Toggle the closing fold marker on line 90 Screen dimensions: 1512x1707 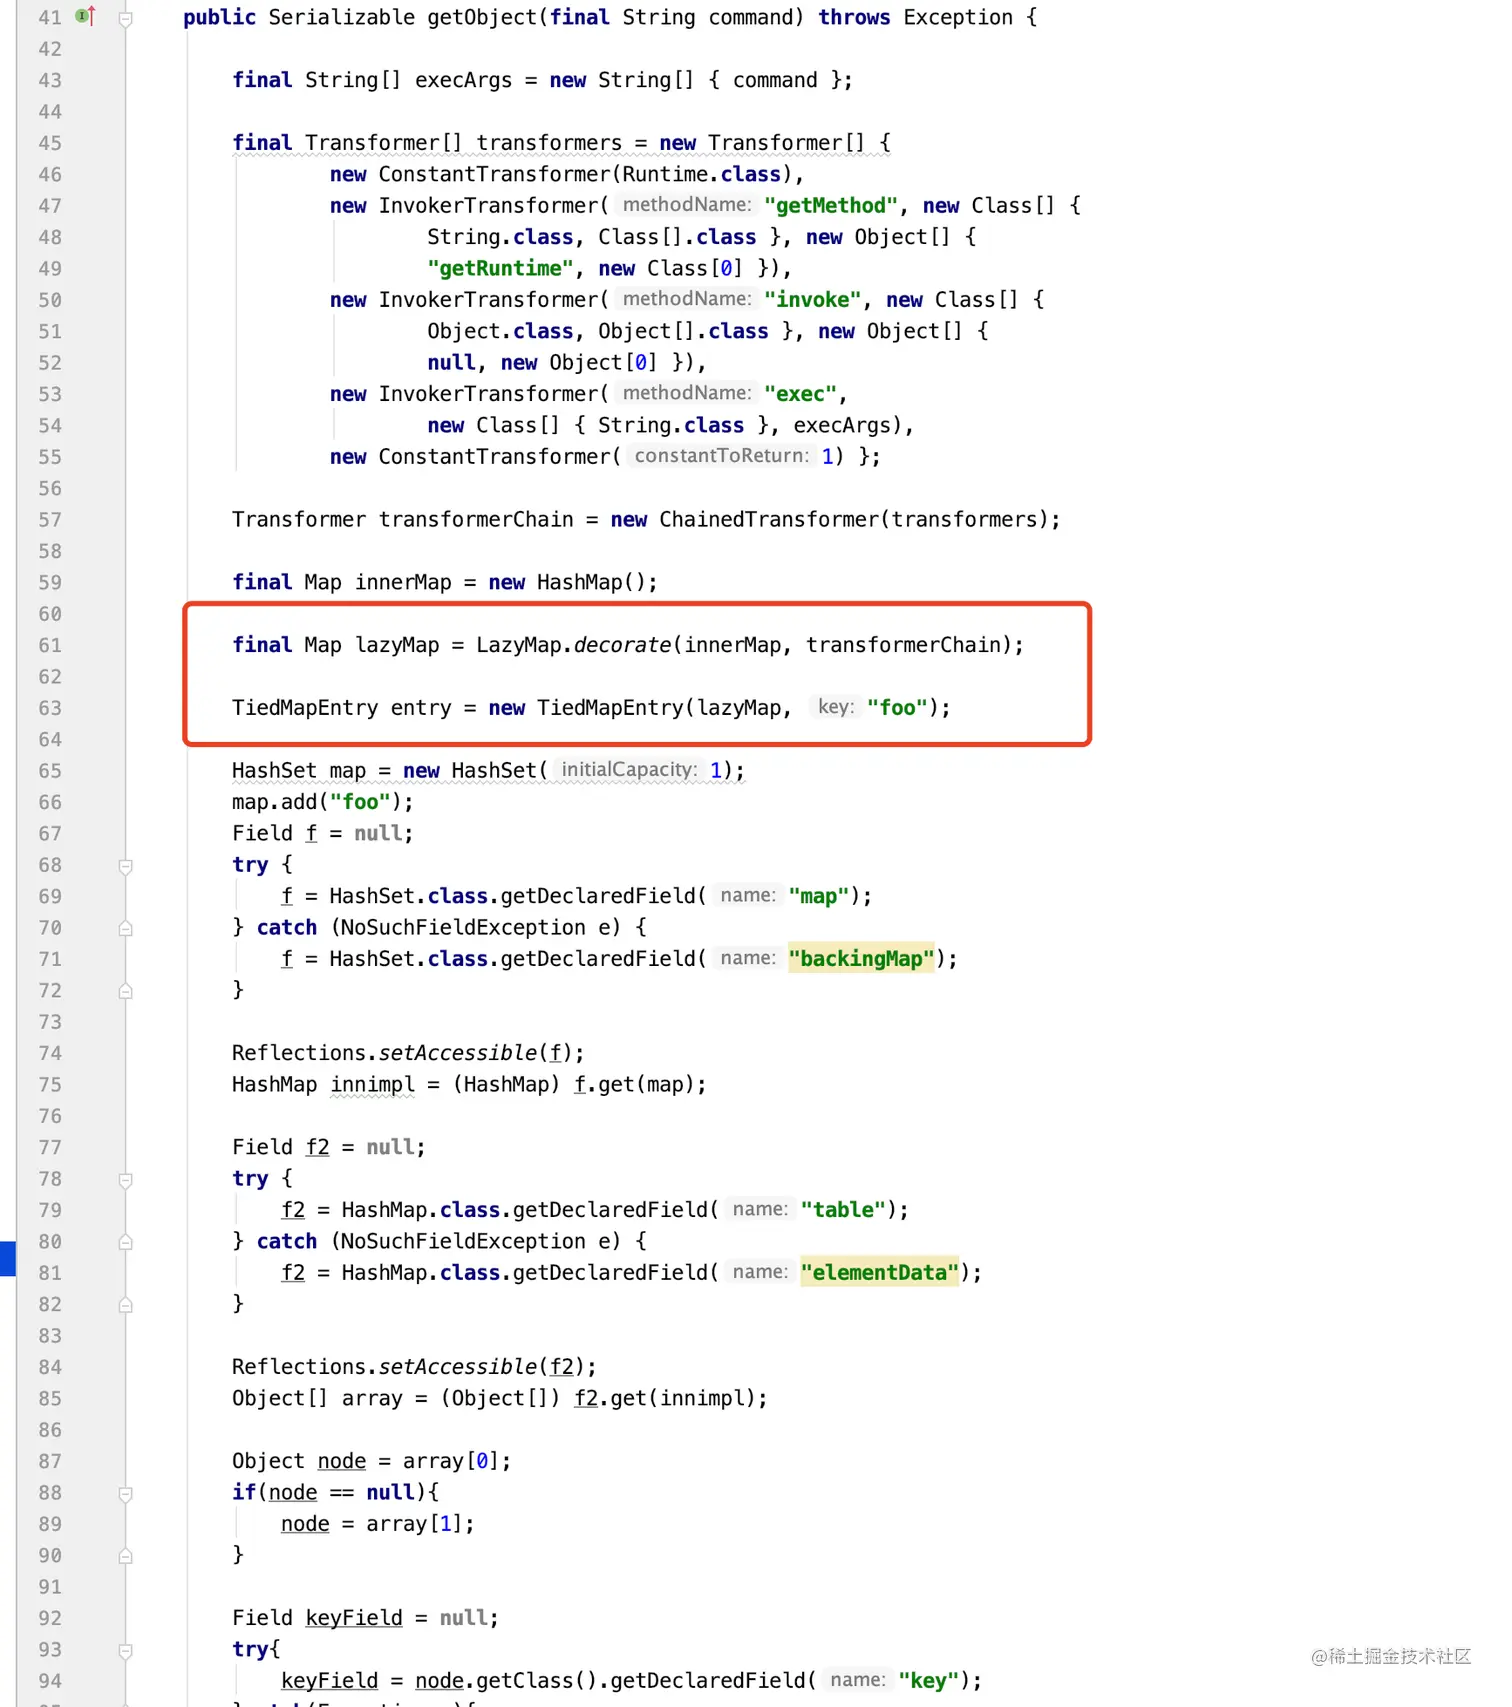click(126, 1557)
